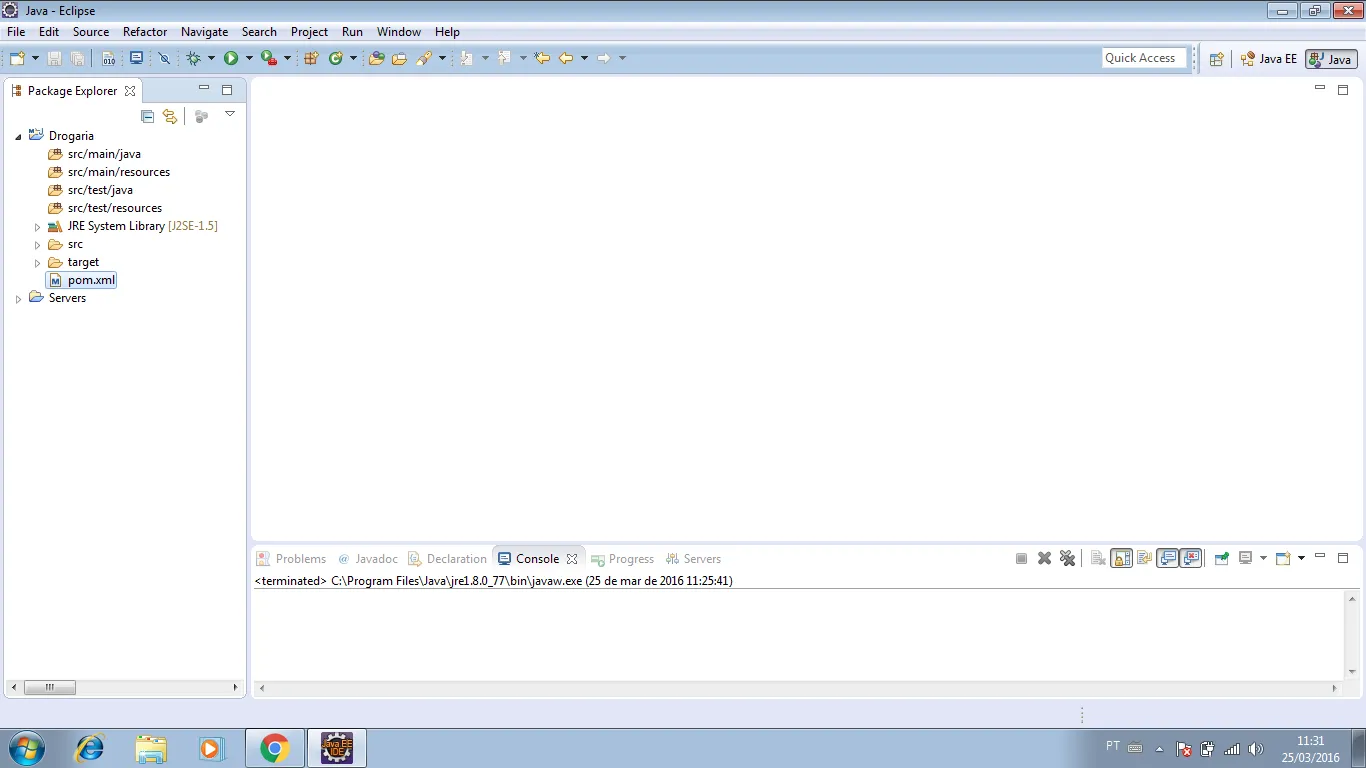Viewport: 1366px width, 768px height.
Task: Click the Run Last Tool icon
Action: click(x=269, y=58)
